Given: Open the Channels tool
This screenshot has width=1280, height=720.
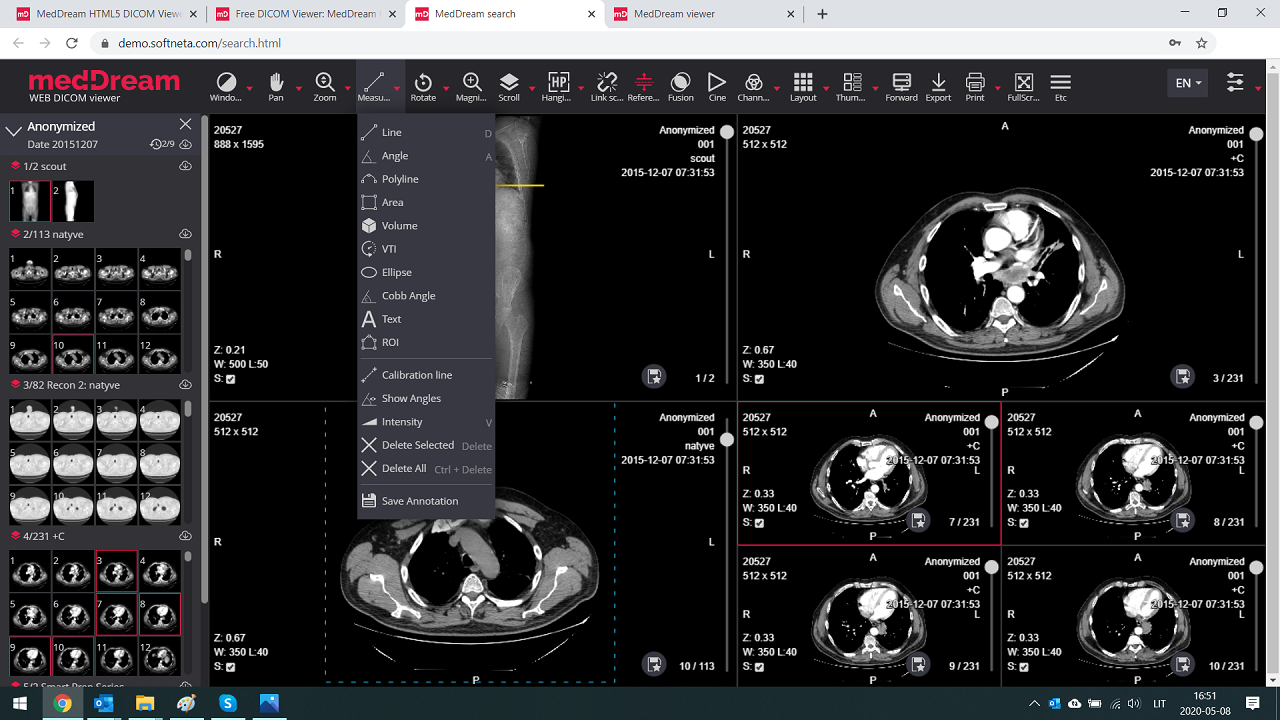Looking at the screenshot, I should (x=754, y=86).
